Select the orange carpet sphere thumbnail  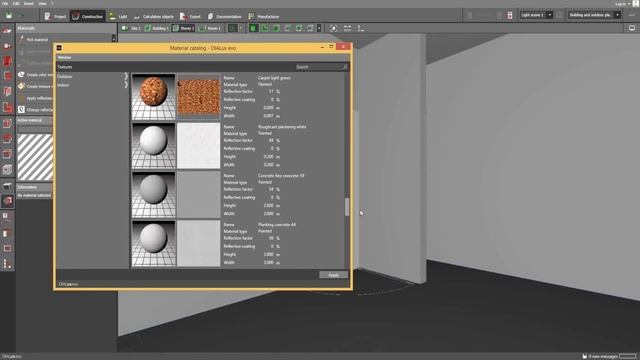point(153,96)
